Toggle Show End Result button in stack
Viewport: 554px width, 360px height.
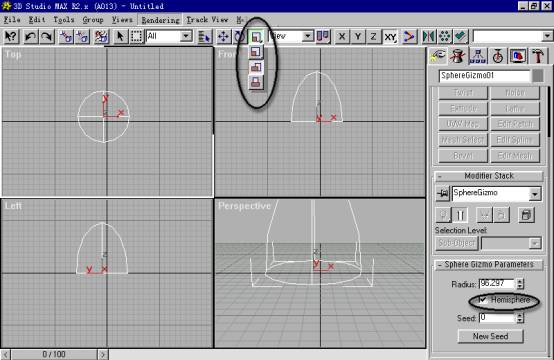pyautogui.click(x=460, y=215)
